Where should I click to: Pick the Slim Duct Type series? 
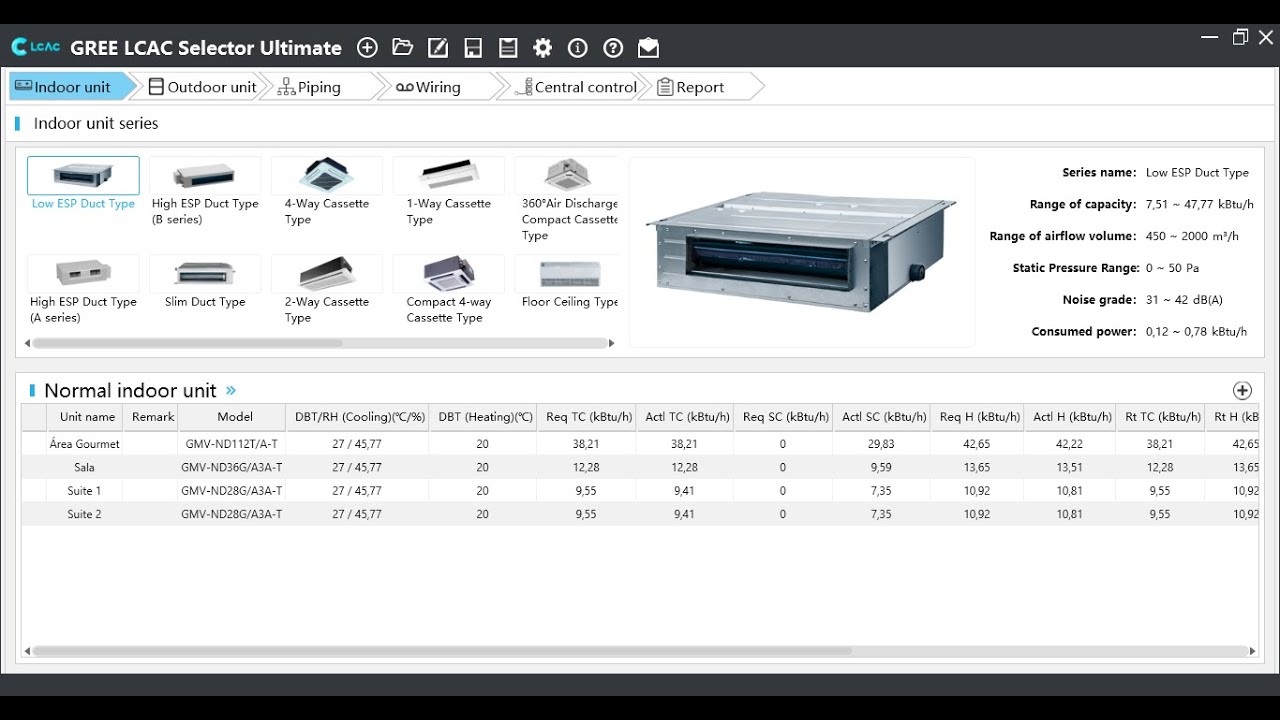205,283
